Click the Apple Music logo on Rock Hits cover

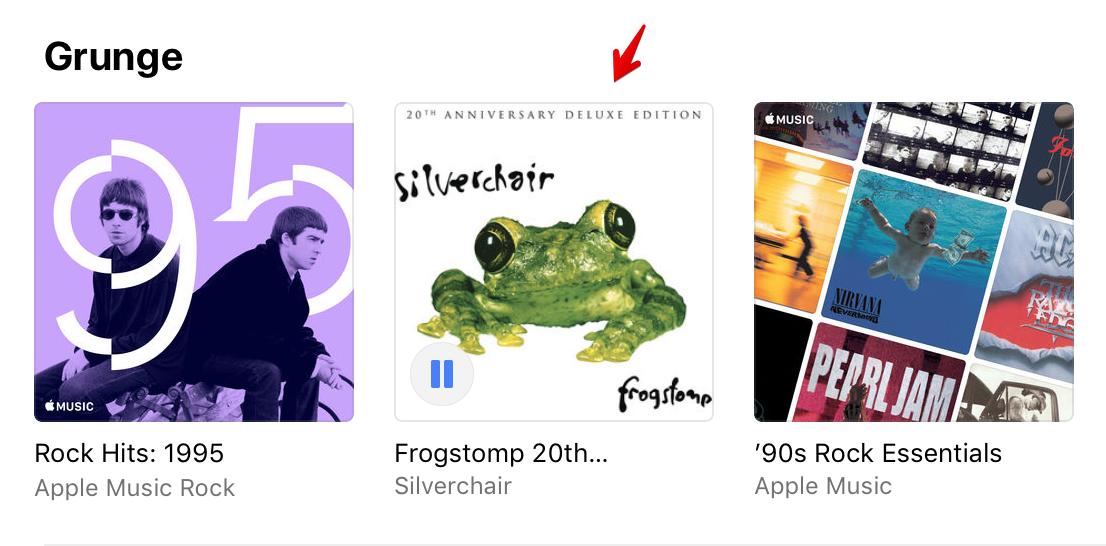click(x=69, y=406)
